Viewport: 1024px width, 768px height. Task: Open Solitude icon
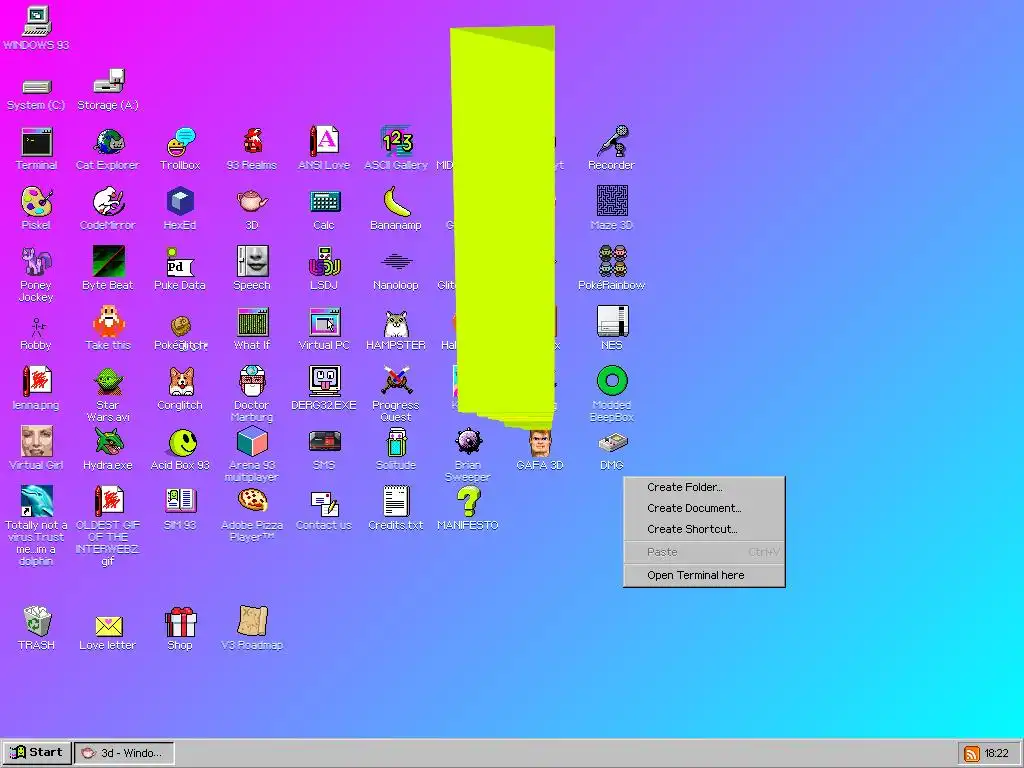click(396, 442)
